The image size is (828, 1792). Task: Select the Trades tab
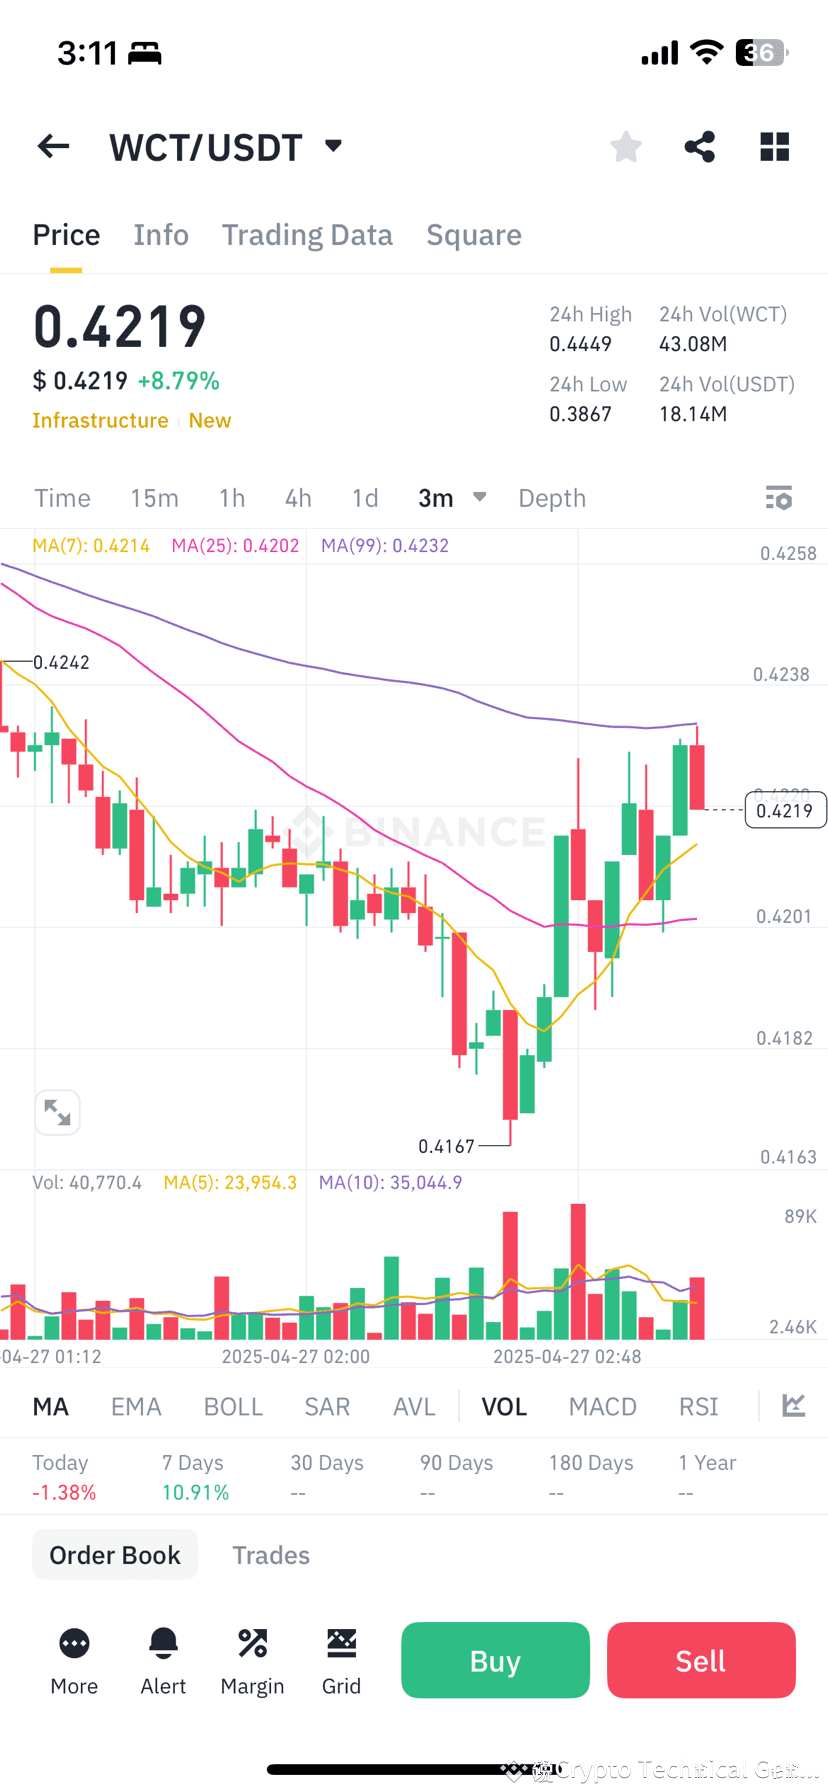point(271,1554)
